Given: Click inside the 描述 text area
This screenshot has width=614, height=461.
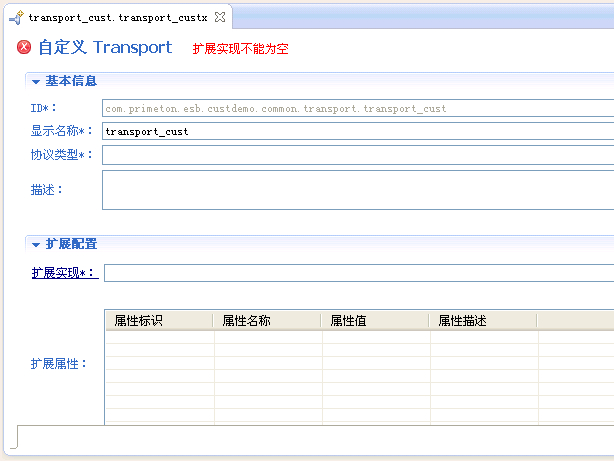Looking at the screenshot, I should point(358,189).
